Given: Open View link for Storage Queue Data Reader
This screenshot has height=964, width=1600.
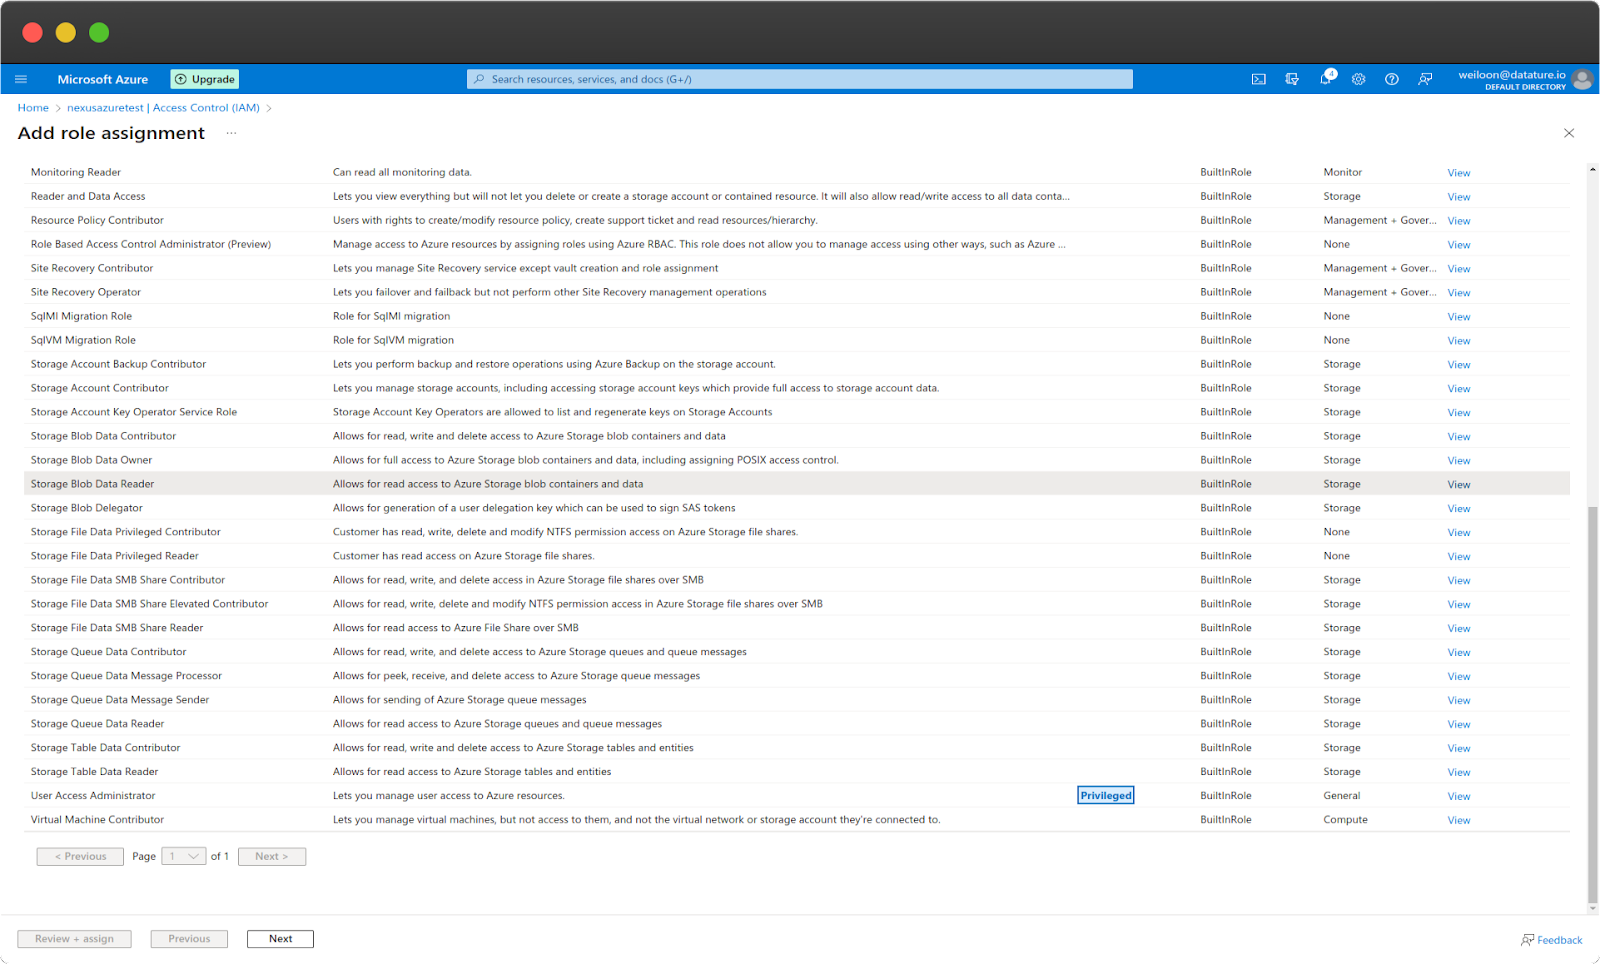Looking at the screenshot, I should pyautogui.click(x=1459, y=725).
